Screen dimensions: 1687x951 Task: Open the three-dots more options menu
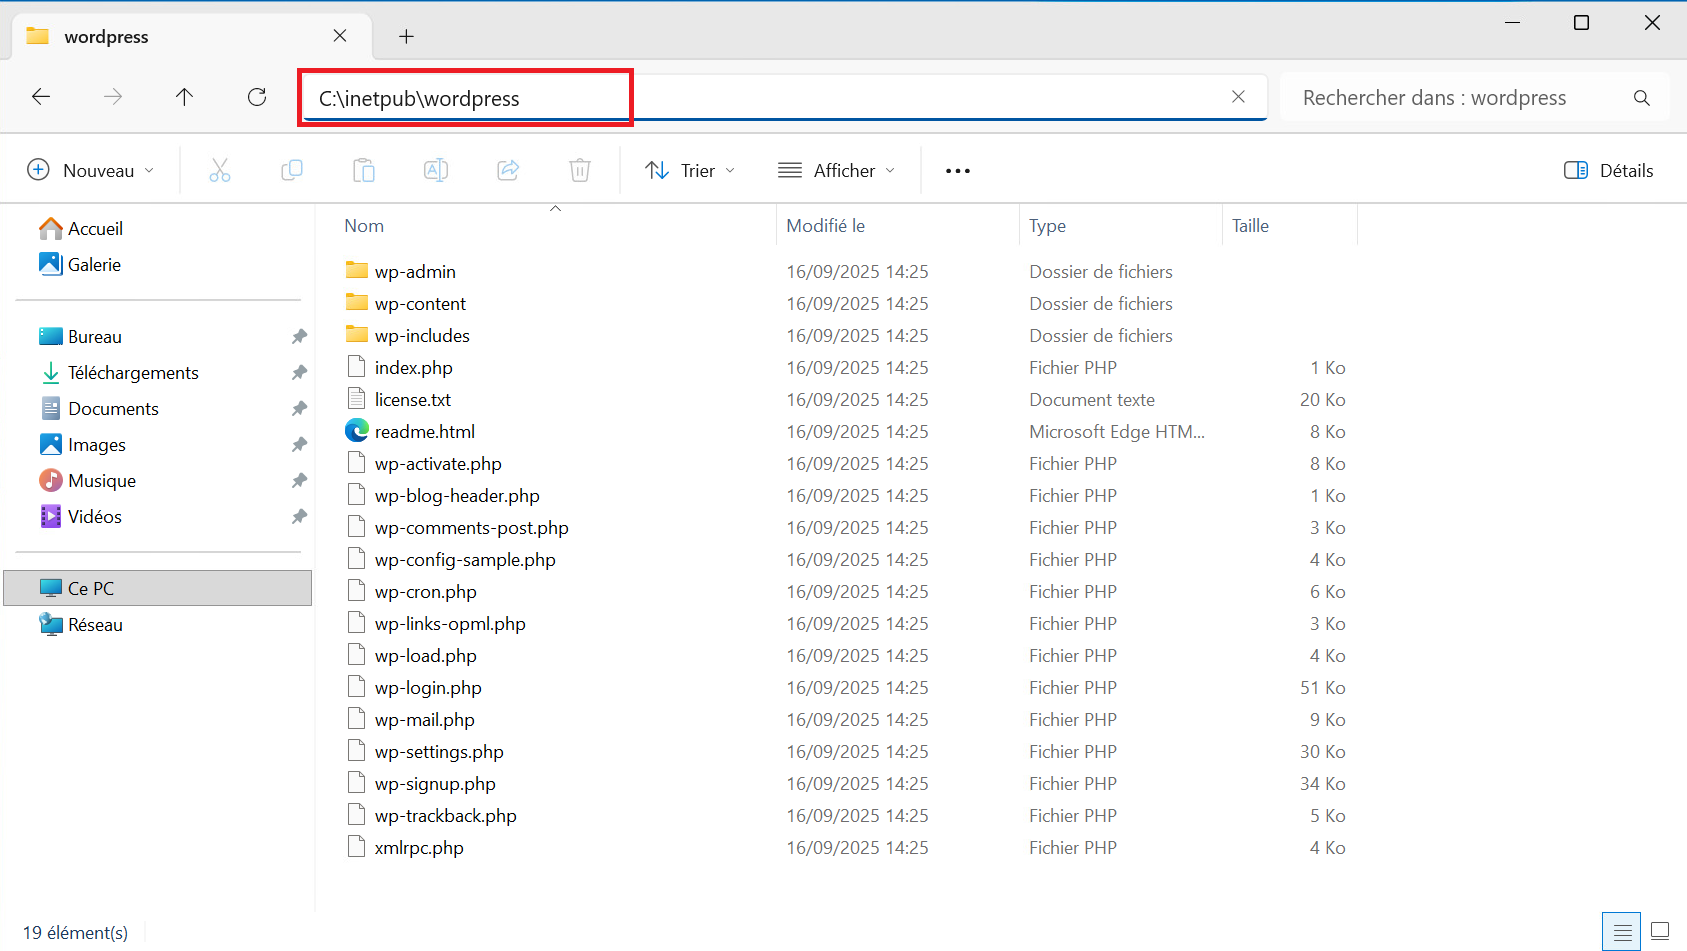pyautogui.click(x=957, y=171)
